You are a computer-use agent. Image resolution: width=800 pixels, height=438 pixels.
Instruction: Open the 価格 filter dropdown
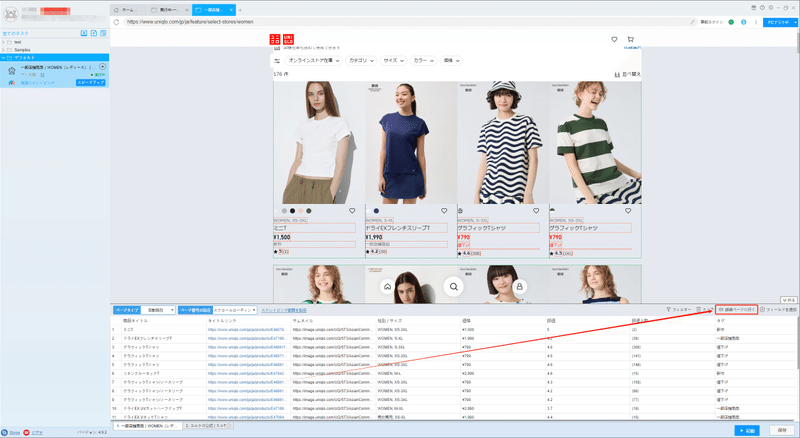point(452,60)
